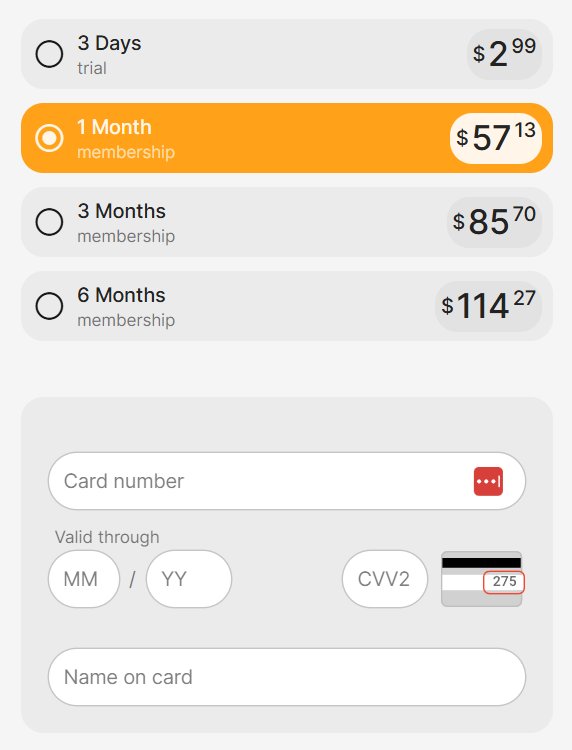Select the 6 Months membership radio button
The image size is (572, 750).
point(49,306)
